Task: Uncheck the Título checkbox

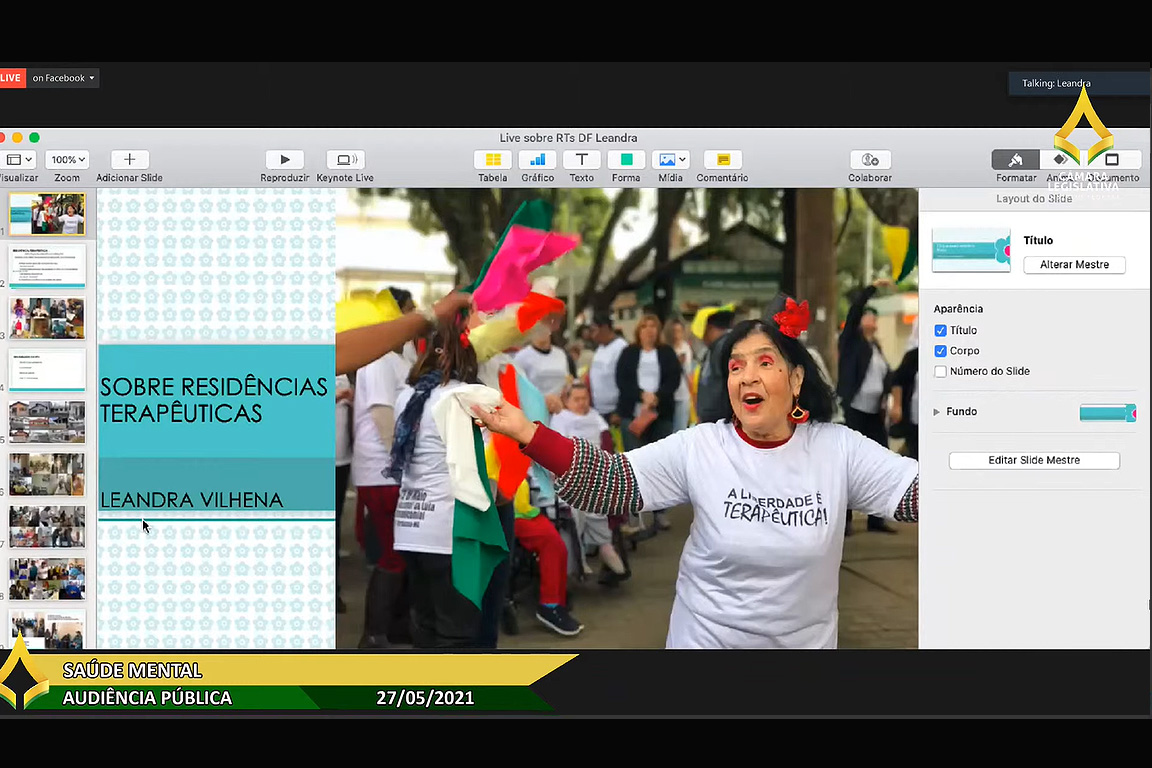Action: pos(940,330)
